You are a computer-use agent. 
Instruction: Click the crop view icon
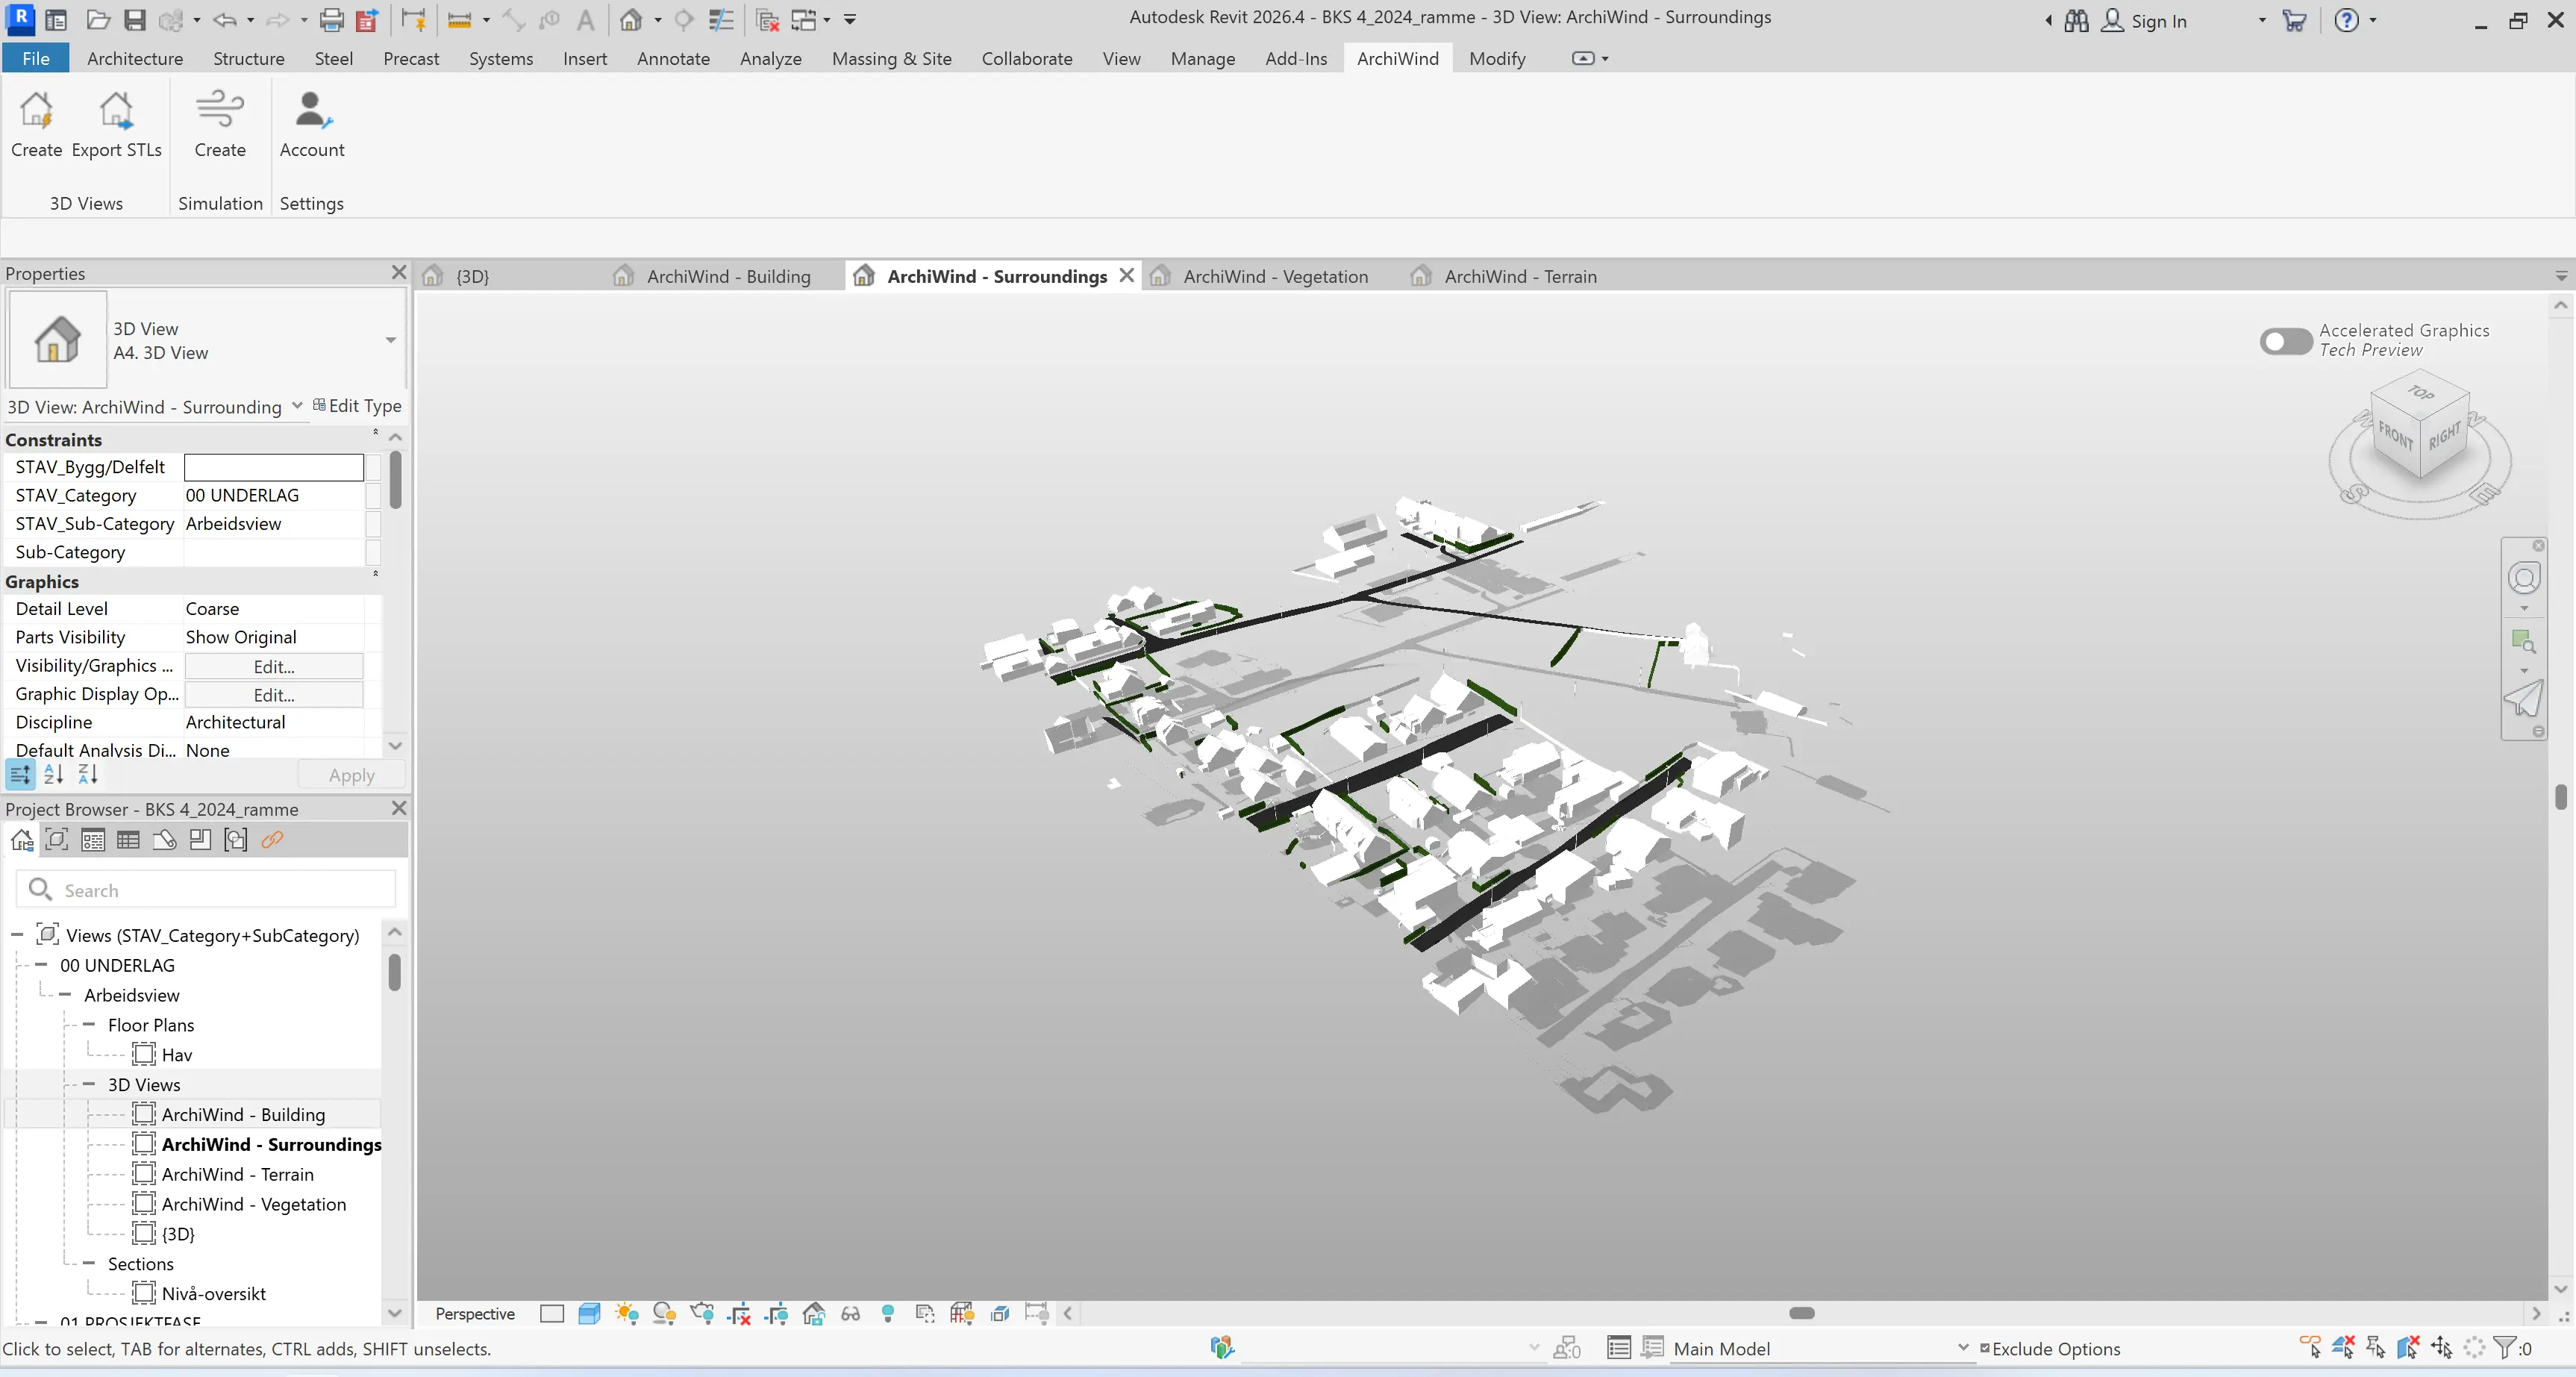pos(739,1314)
